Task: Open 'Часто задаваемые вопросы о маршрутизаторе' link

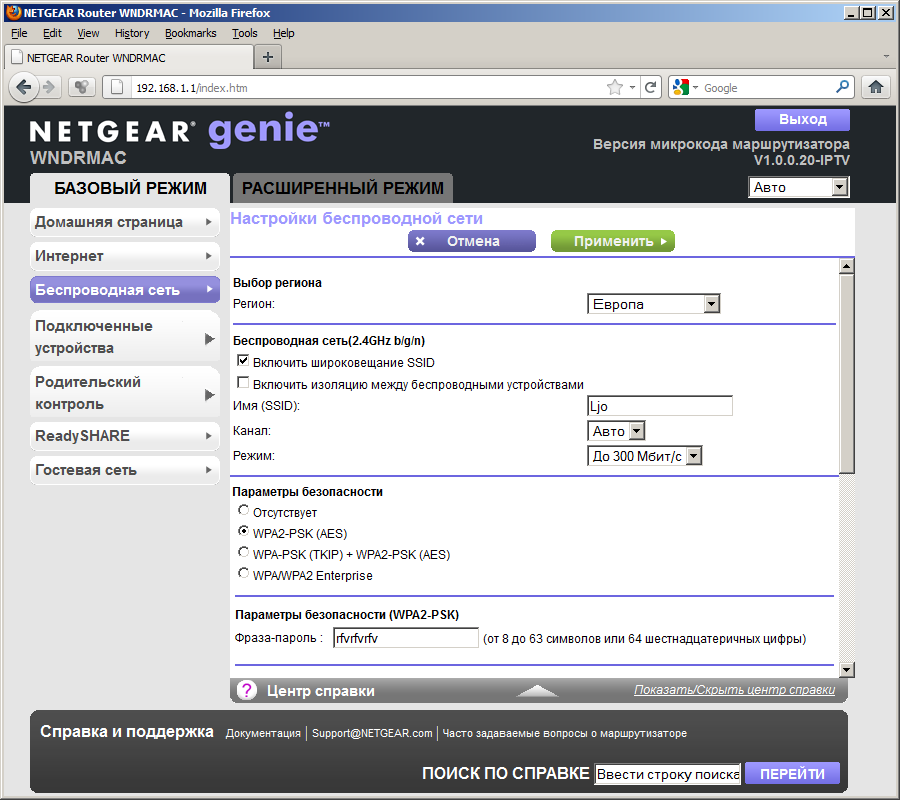Action: coord(564,733)
